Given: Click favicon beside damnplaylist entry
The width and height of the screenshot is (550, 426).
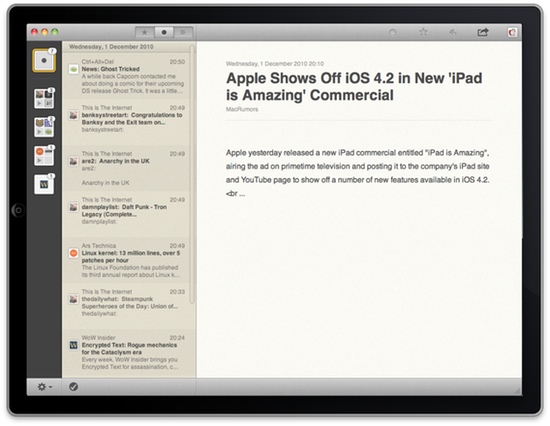Looking at the screenshot, I should (x=73, y=207).
